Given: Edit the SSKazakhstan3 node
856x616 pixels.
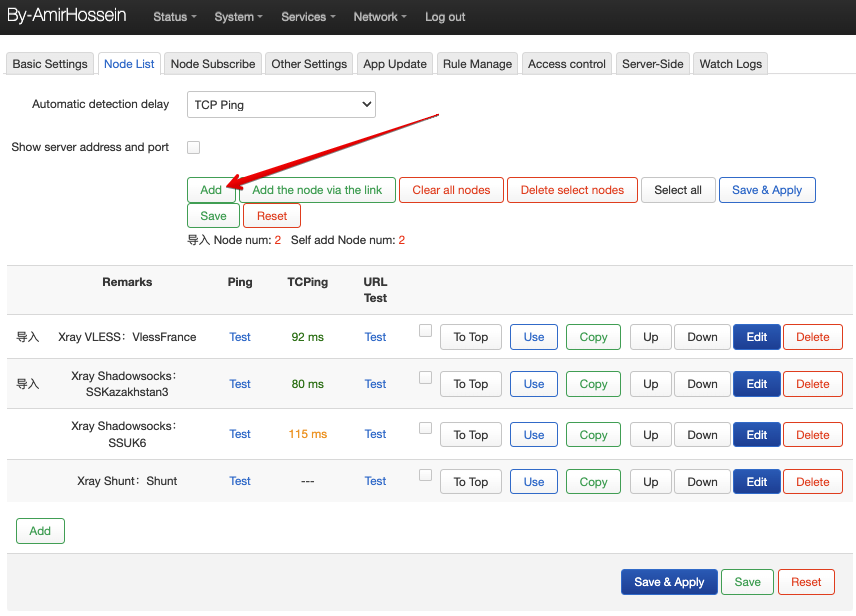Looking at the screenshot, I should pyautogui.click(x=757, y=384).
